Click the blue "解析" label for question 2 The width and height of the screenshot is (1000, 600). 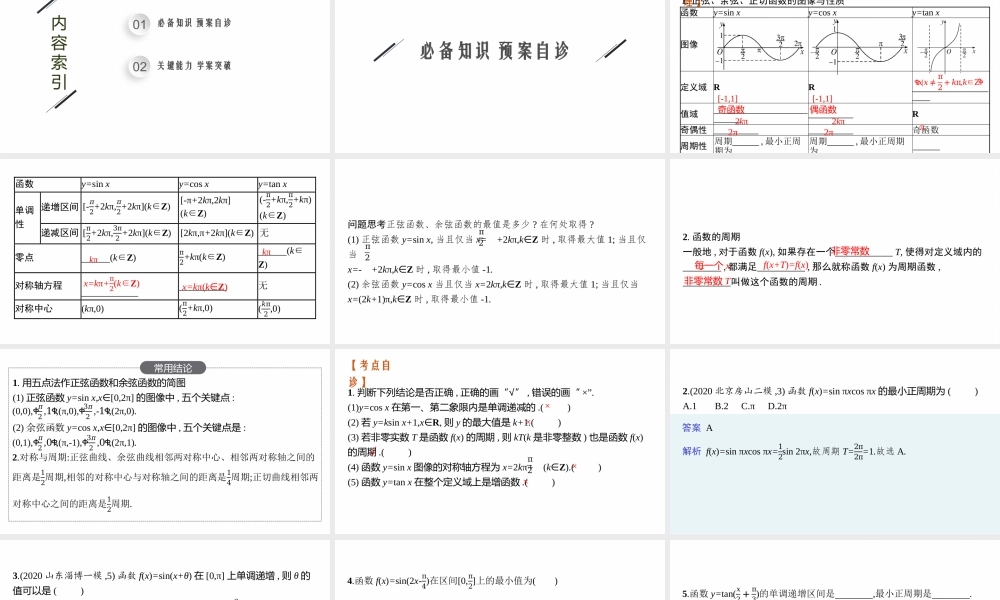click(x=691, y=451)
